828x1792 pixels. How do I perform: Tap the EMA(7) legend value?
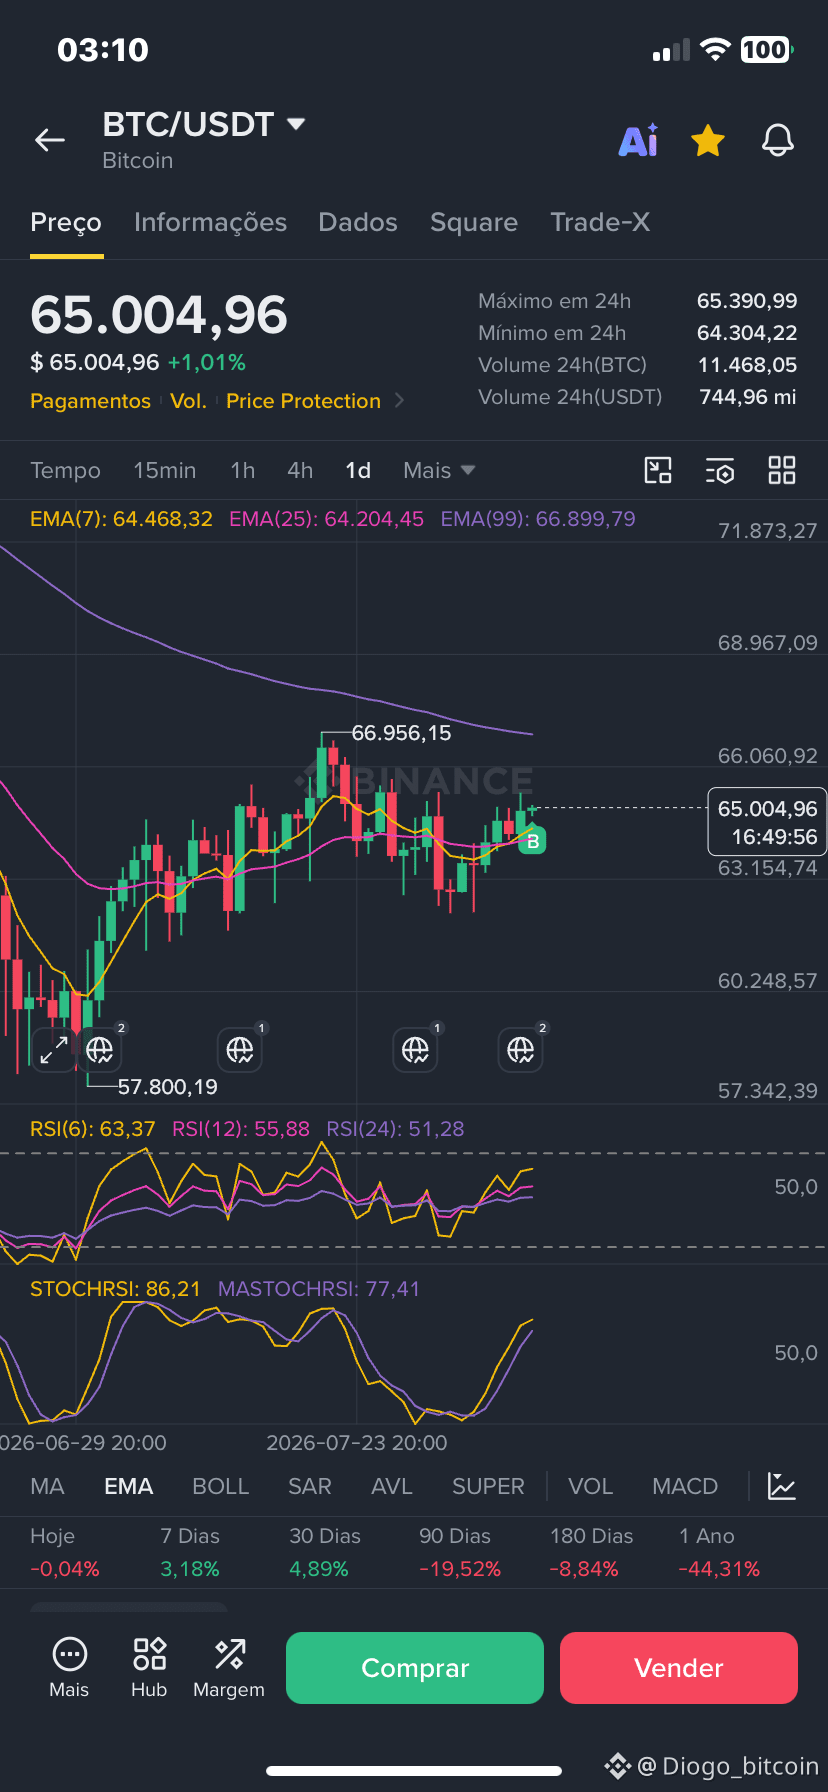pyautogui.click(x=121, y=519)
